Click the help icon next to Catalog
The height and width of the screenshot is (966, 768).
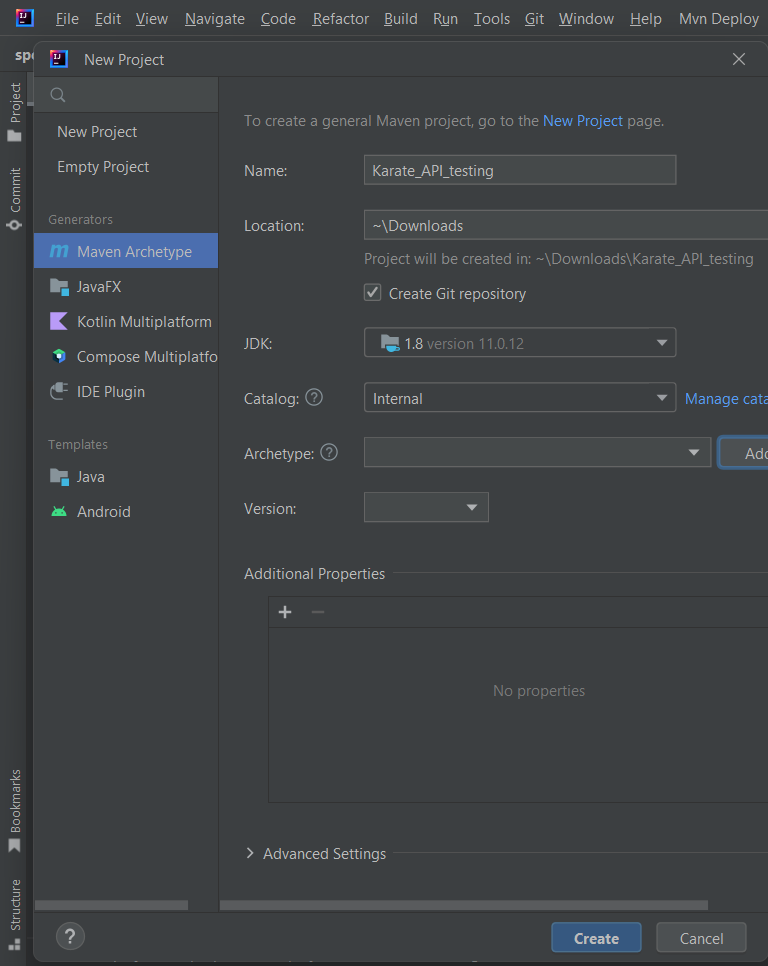314,397
